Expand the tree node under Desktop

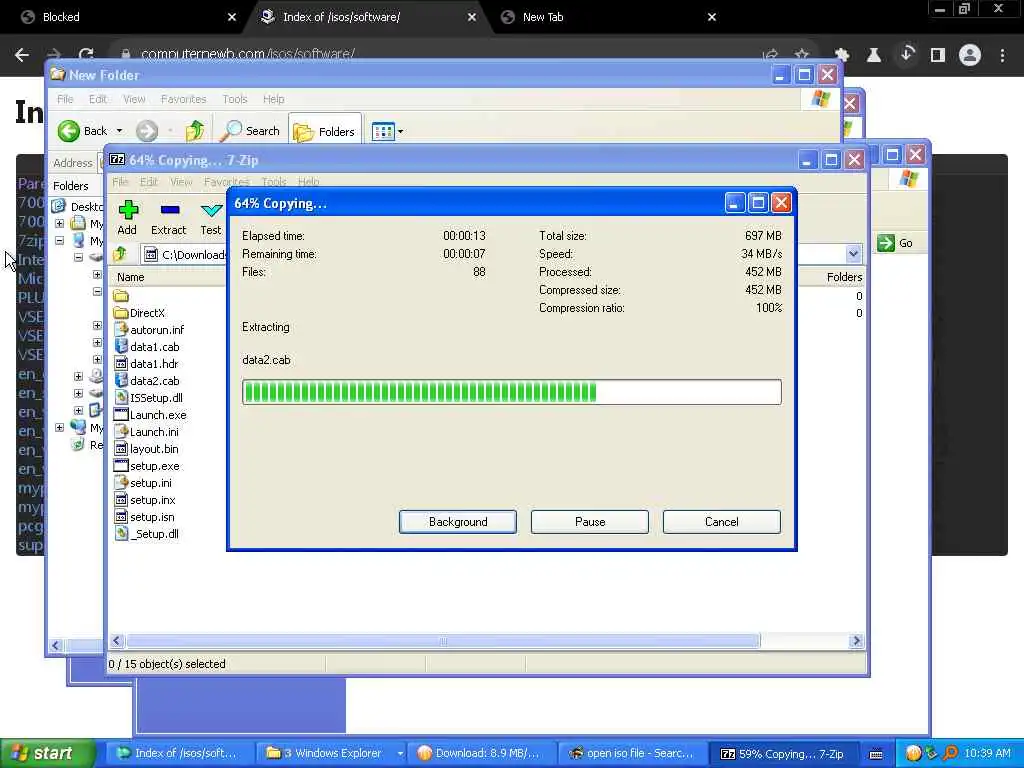59,223
